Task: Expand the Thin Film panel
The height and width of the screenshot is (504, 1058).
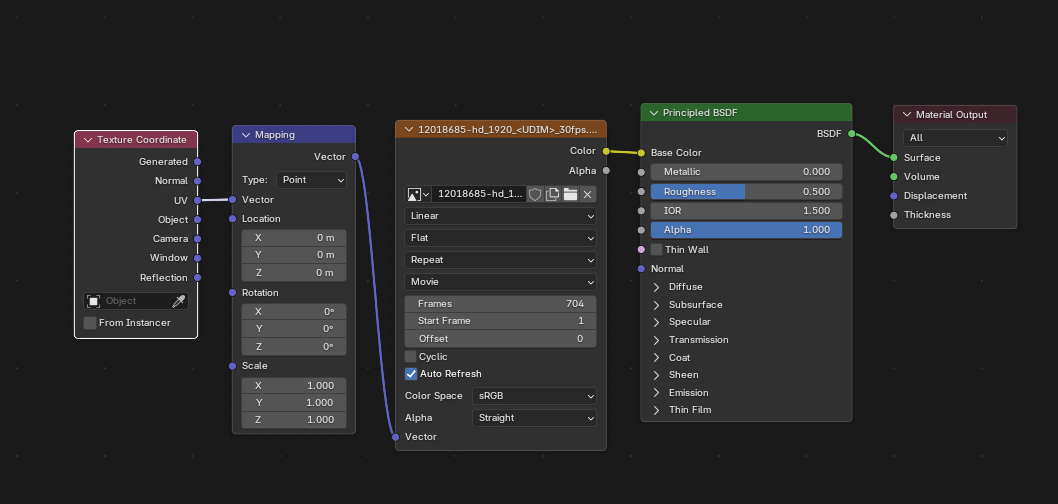Action: click(x=656, y=410)
